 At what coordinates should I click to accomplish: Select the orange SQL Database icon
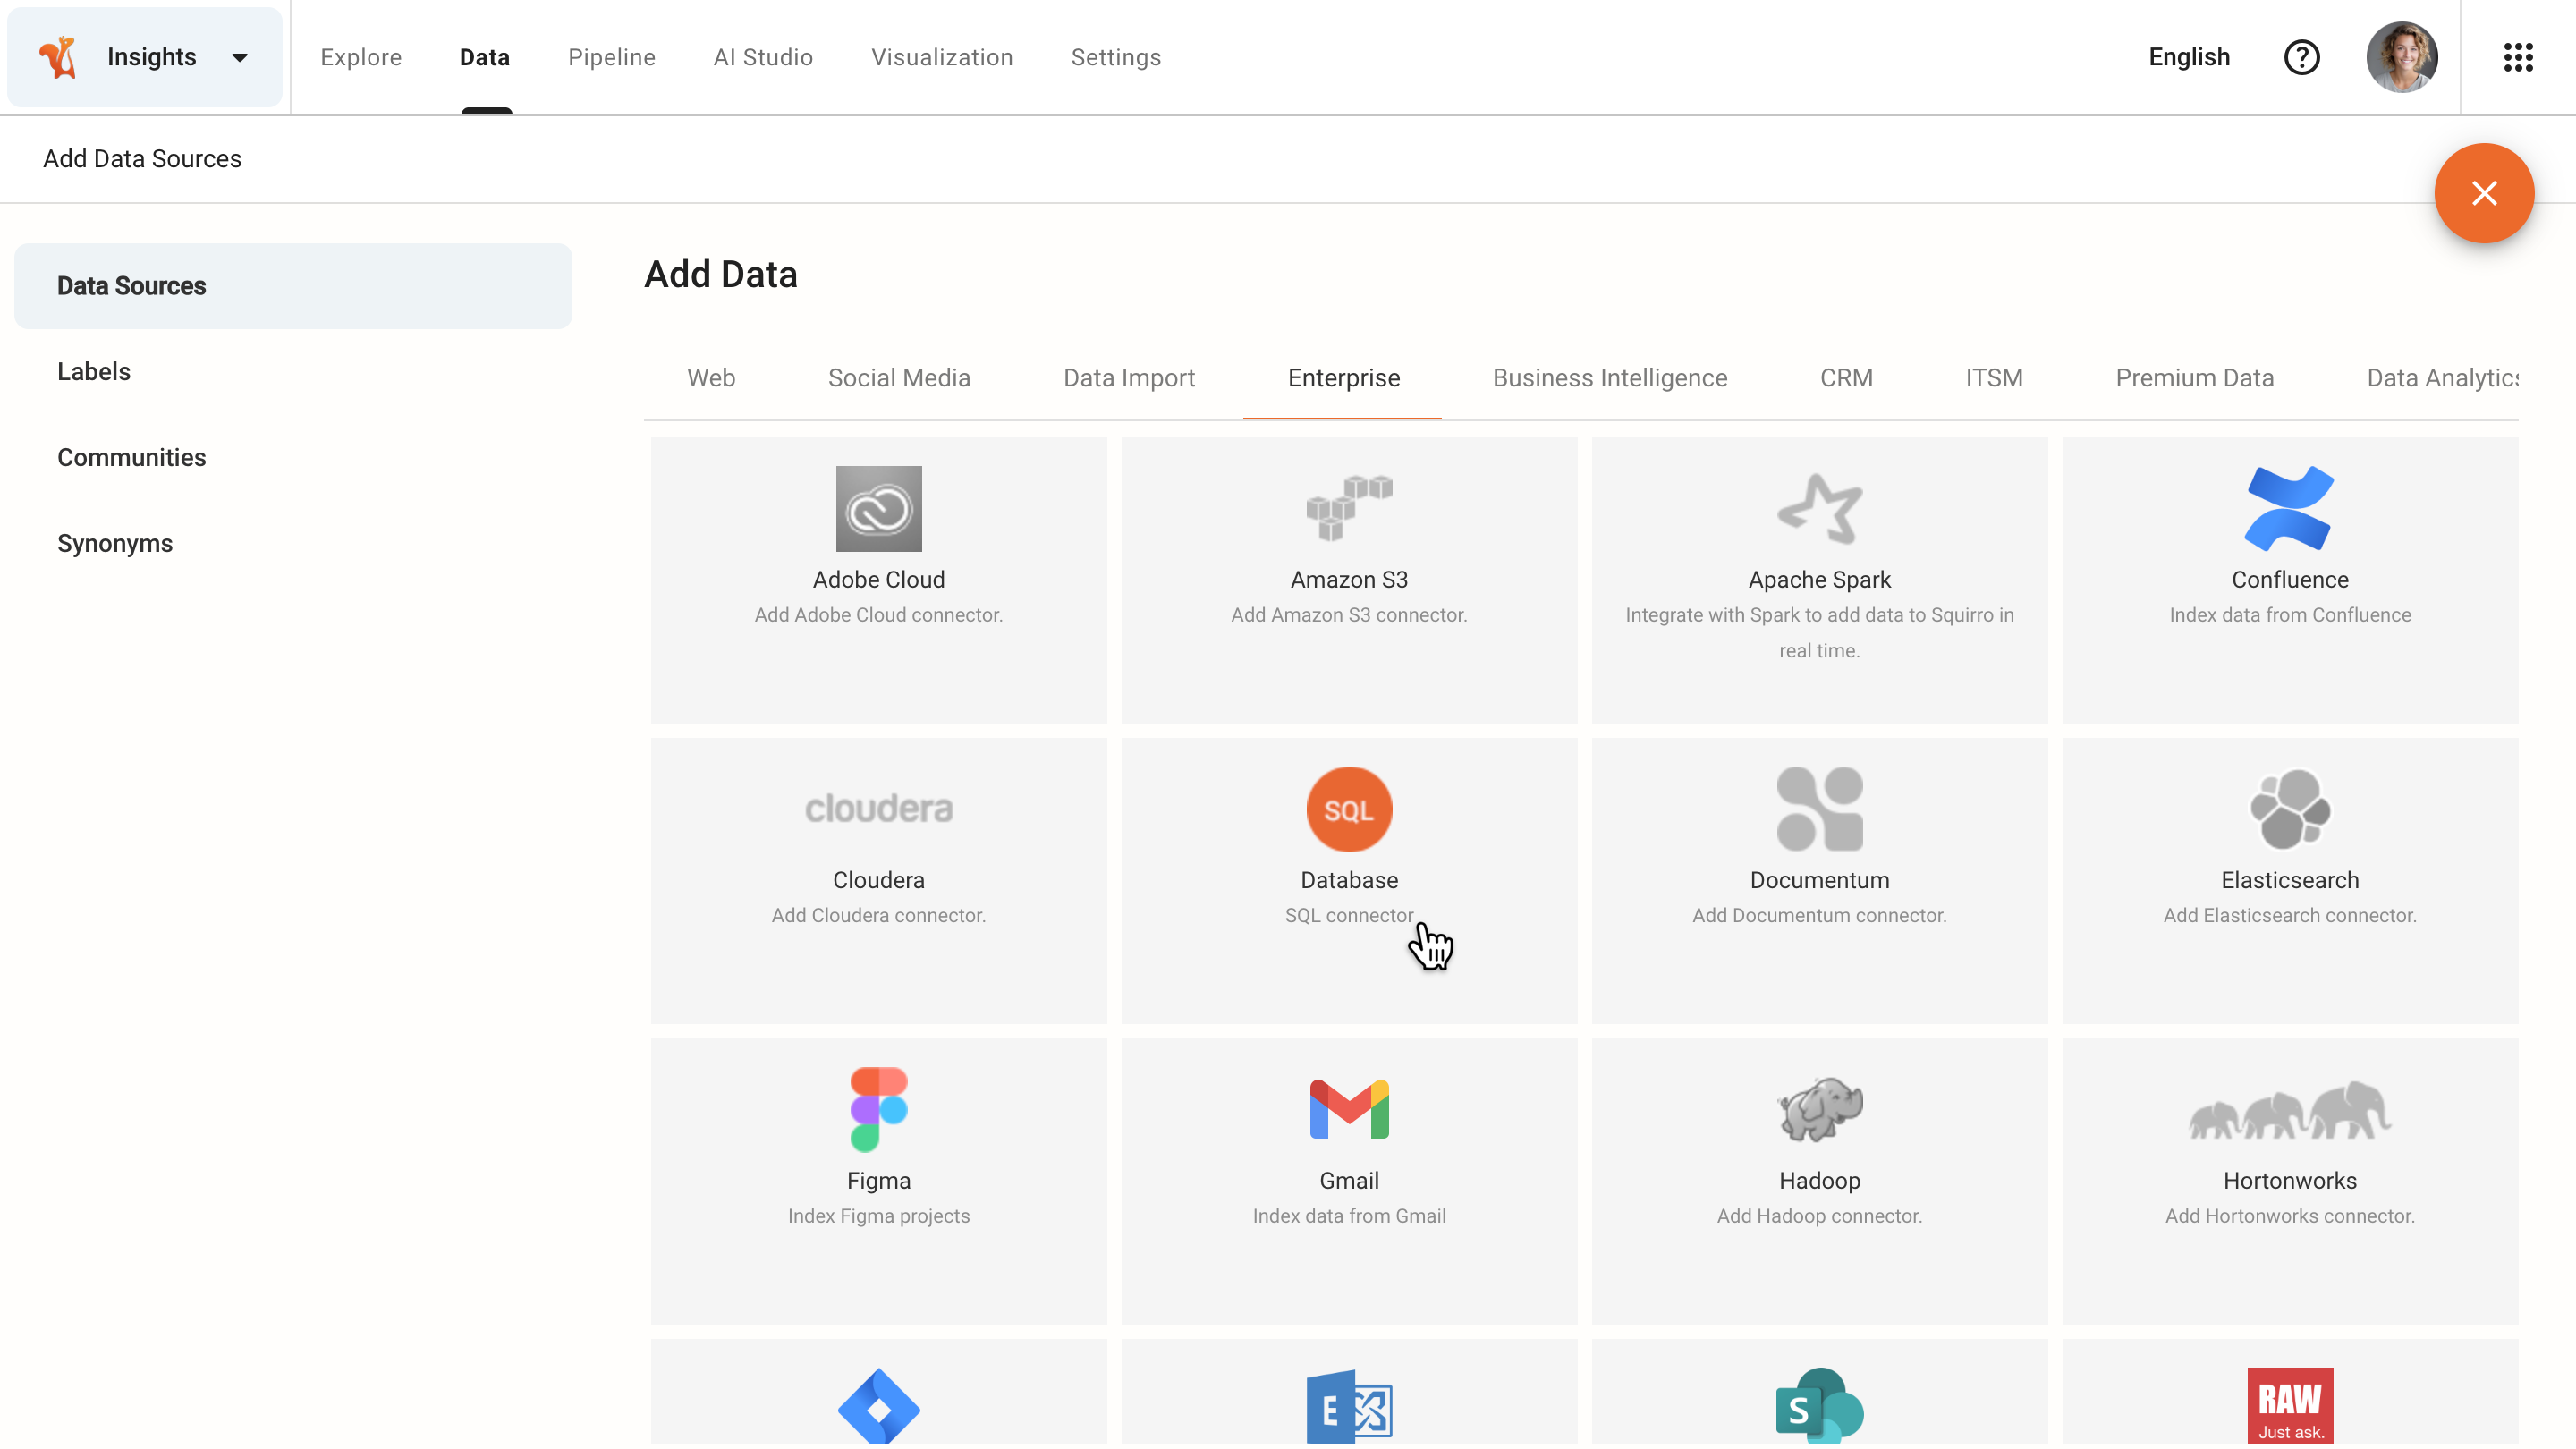[1348, 808]
